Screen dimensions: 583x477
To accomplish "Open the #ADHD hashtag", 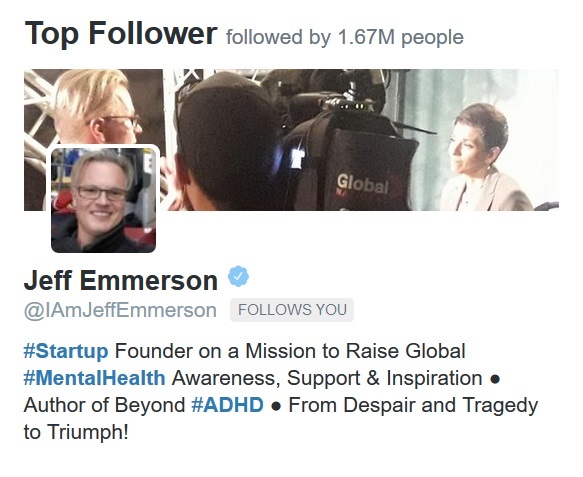I will coord(228,405).
